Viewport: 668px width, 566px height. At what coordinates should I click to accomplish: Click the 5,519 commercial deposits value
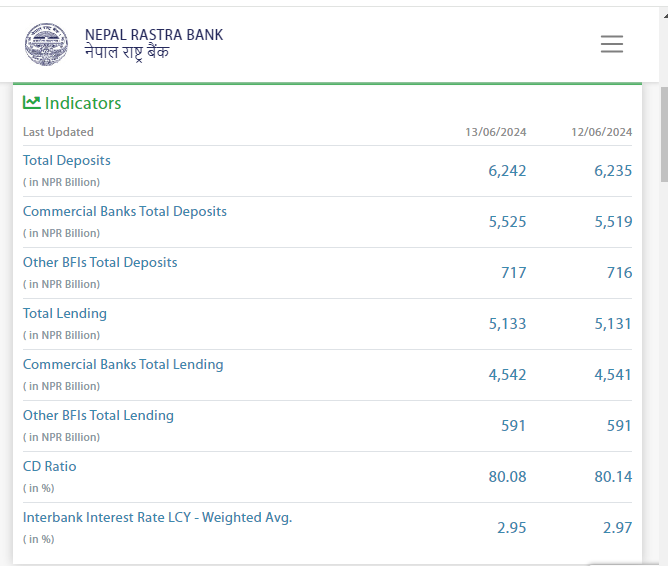click(613, 222)
